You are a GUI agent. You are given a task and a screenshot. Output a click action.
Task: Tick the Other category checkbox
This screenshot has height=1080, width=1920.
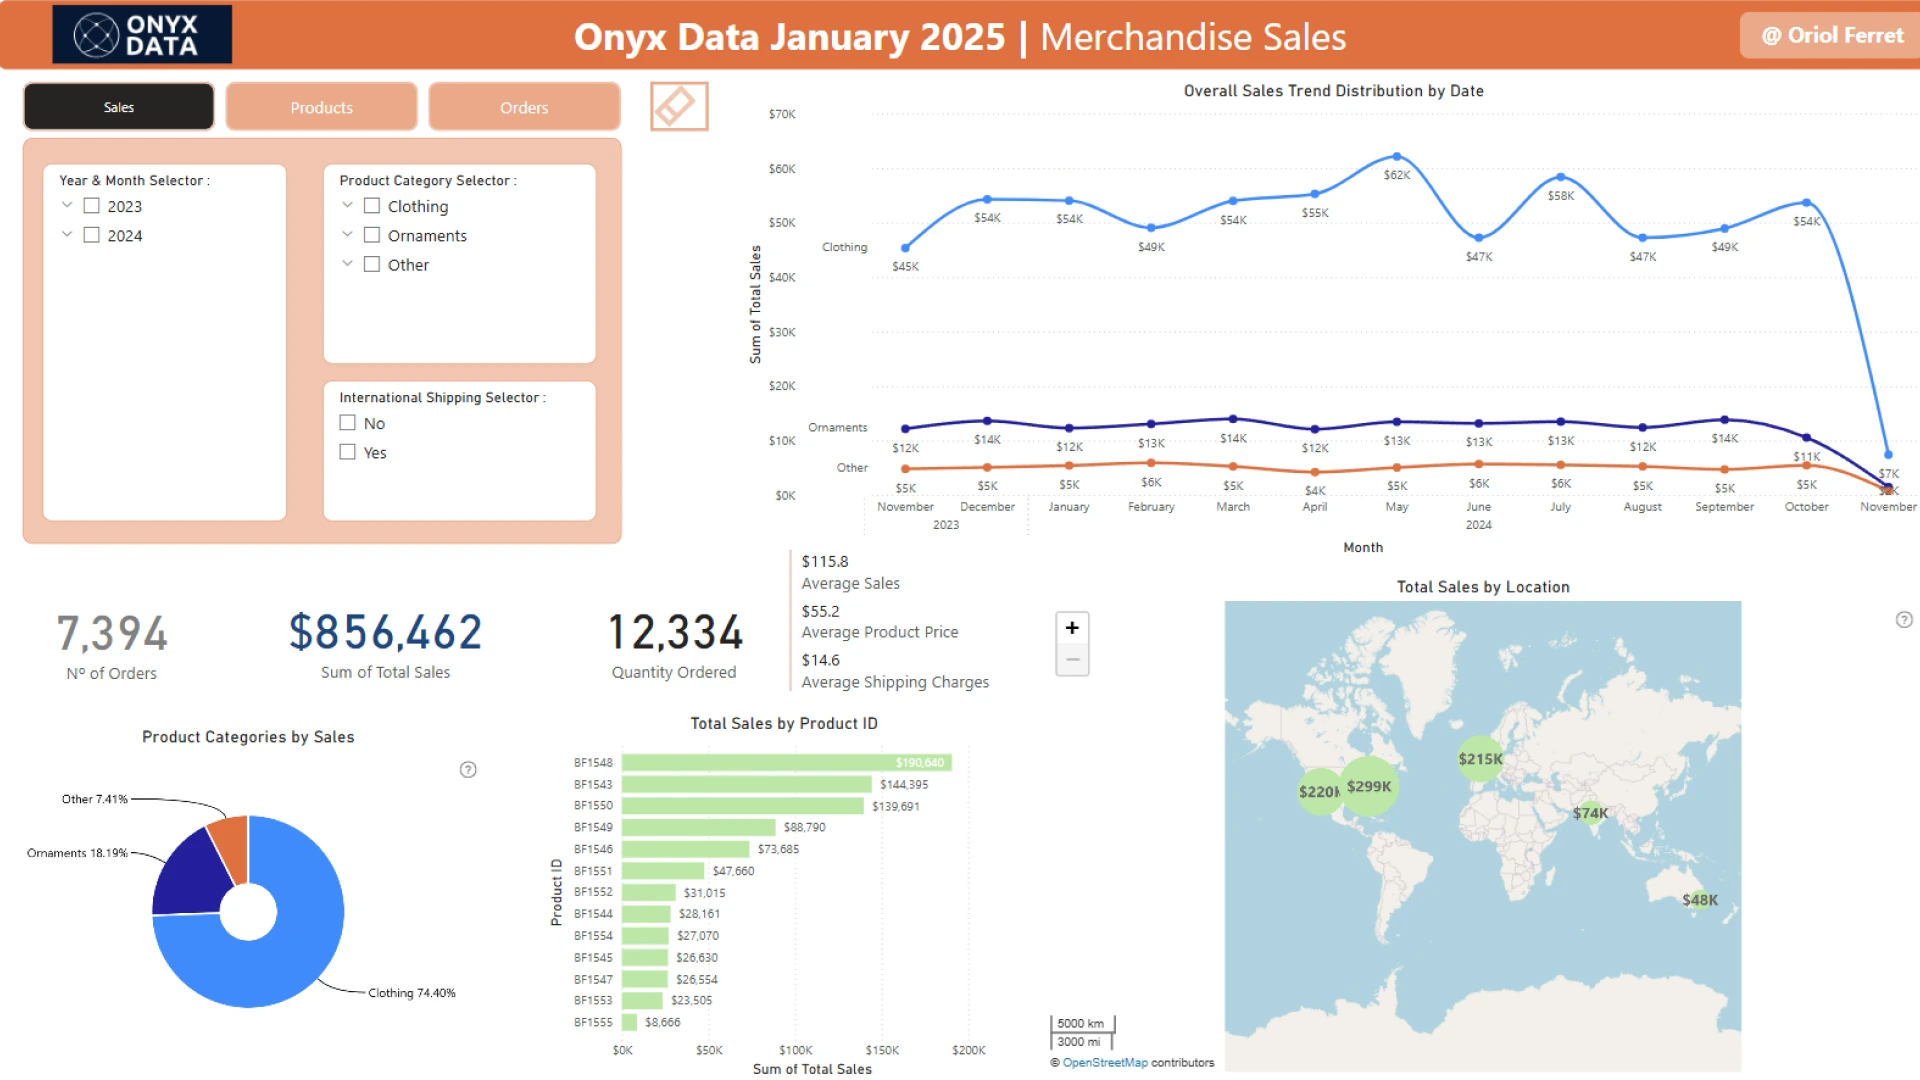point(372,264)
